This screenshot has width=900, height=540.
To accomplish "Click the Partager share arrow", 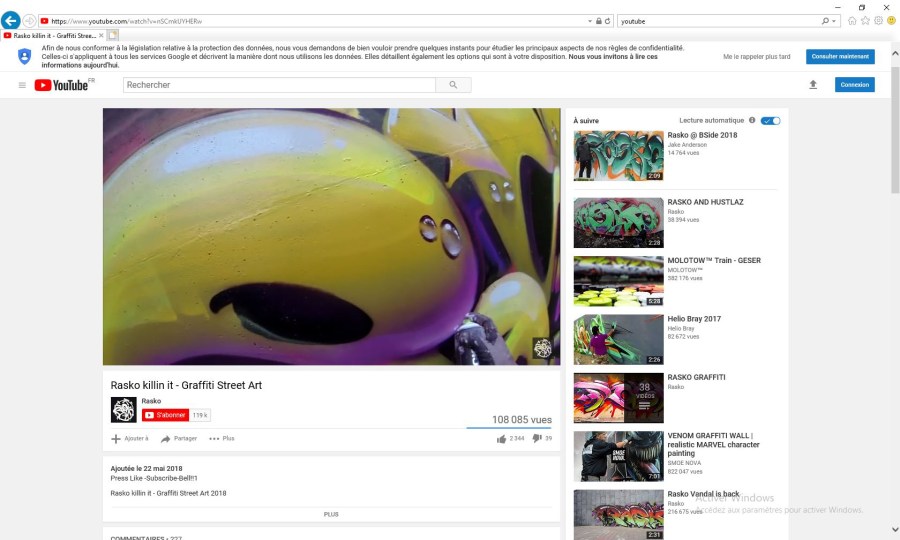I will pyautogui.click(x=166, y=438).
